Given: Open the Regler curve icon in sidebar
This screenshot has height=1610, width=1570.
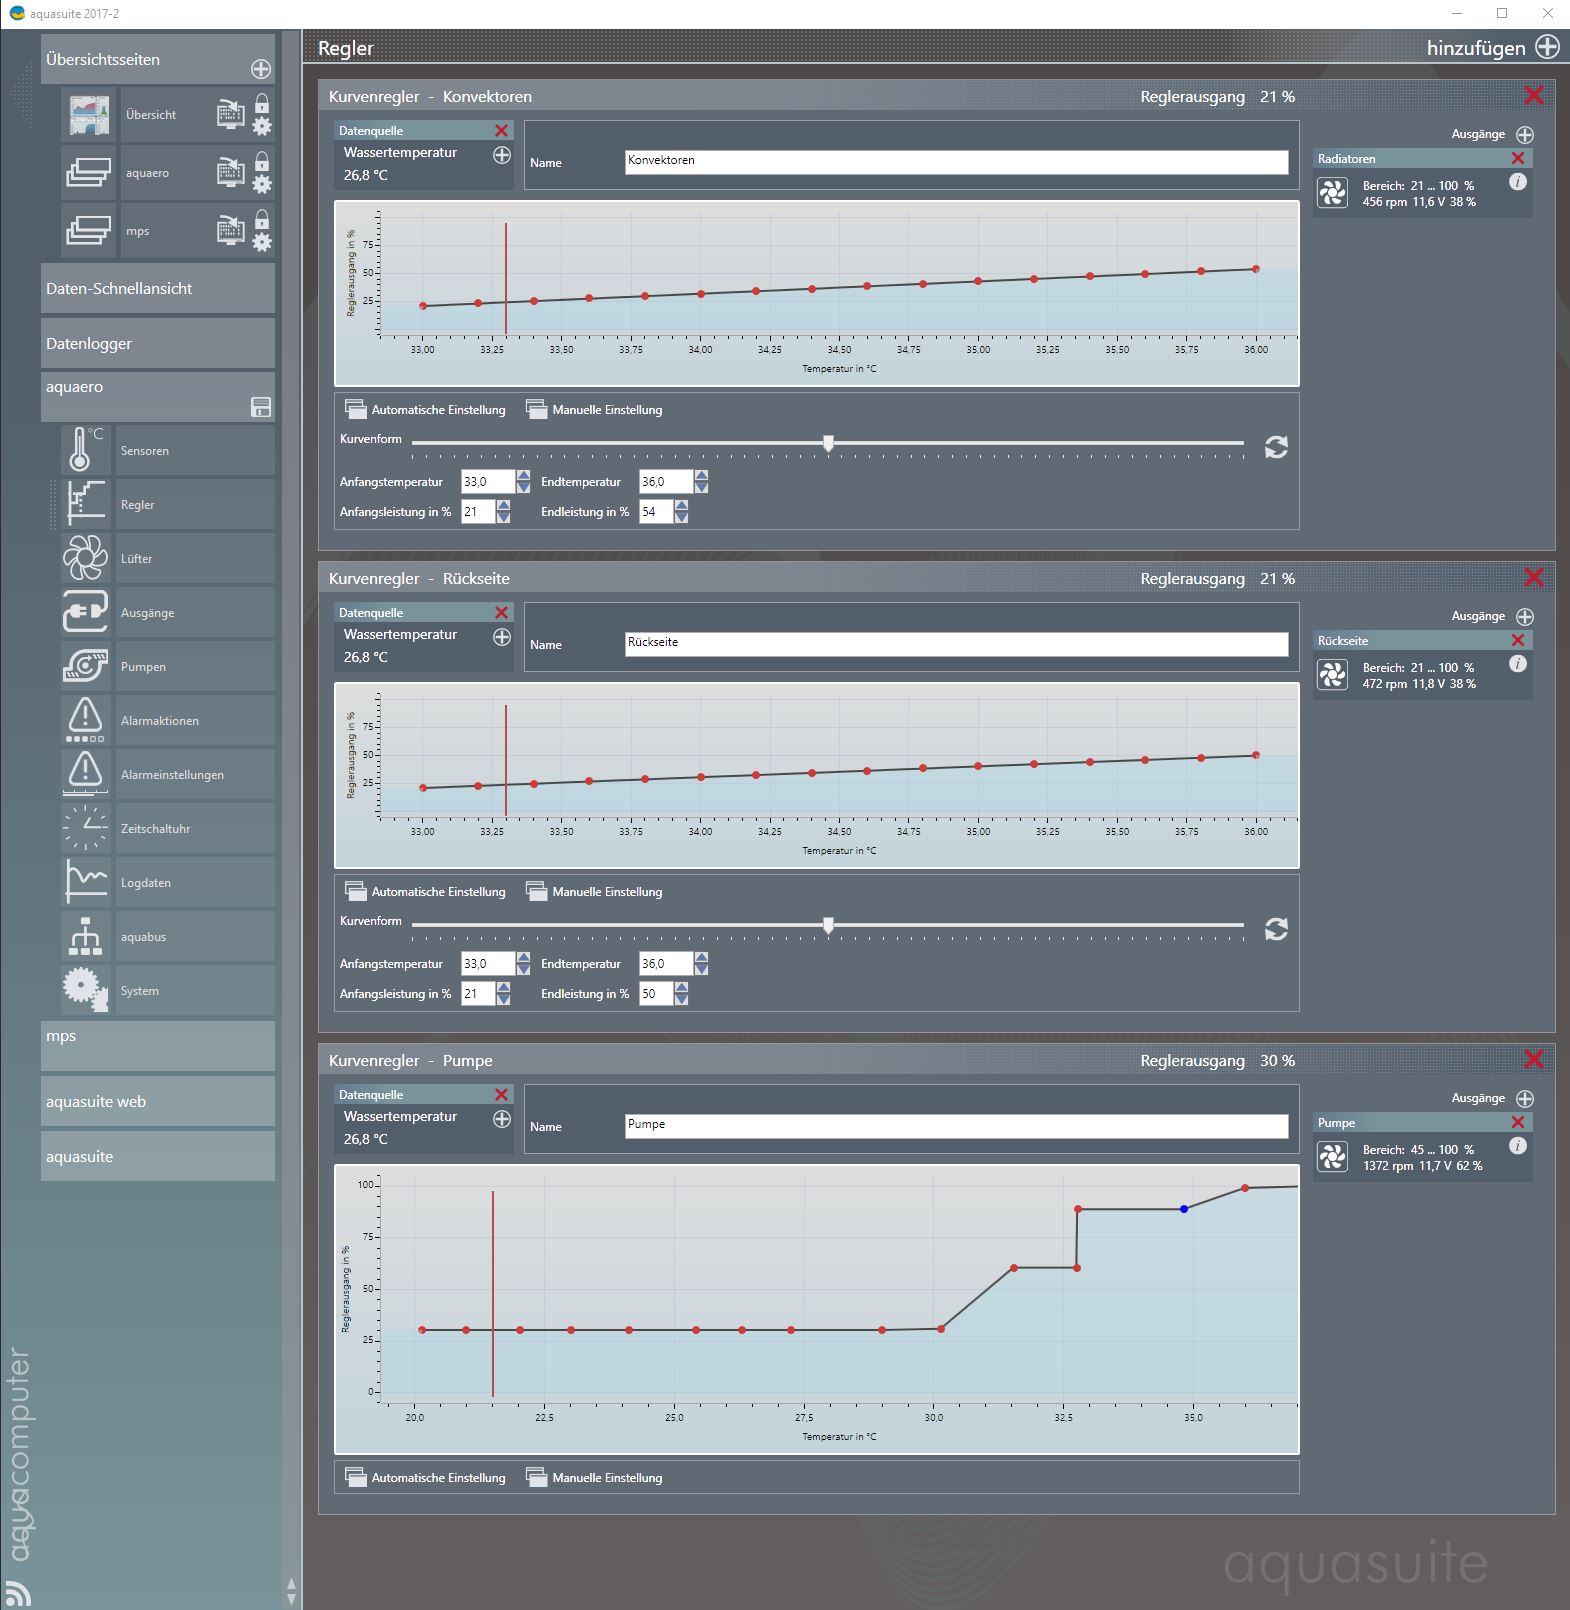Looking at the screenshot, I should (x=85, y=504).
